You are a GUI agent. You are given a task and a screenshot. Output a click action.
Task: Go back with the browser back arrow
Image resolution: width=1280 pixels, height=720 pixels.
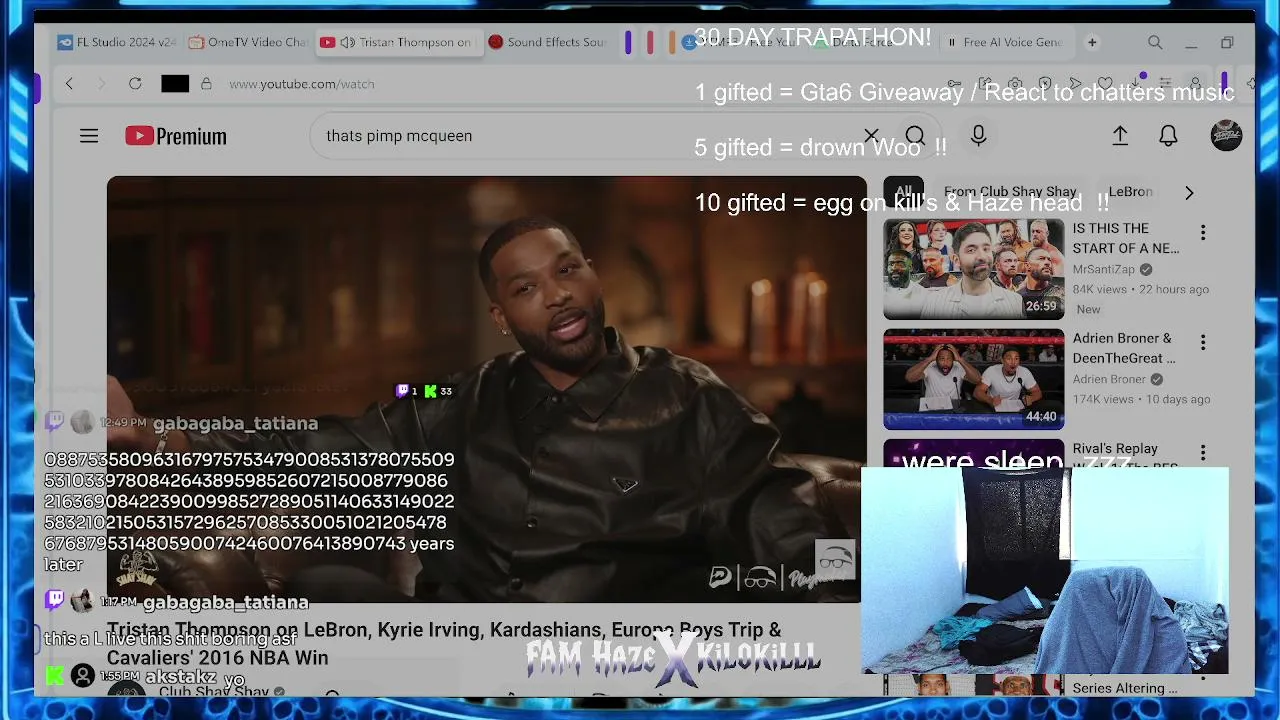[69, 84]
